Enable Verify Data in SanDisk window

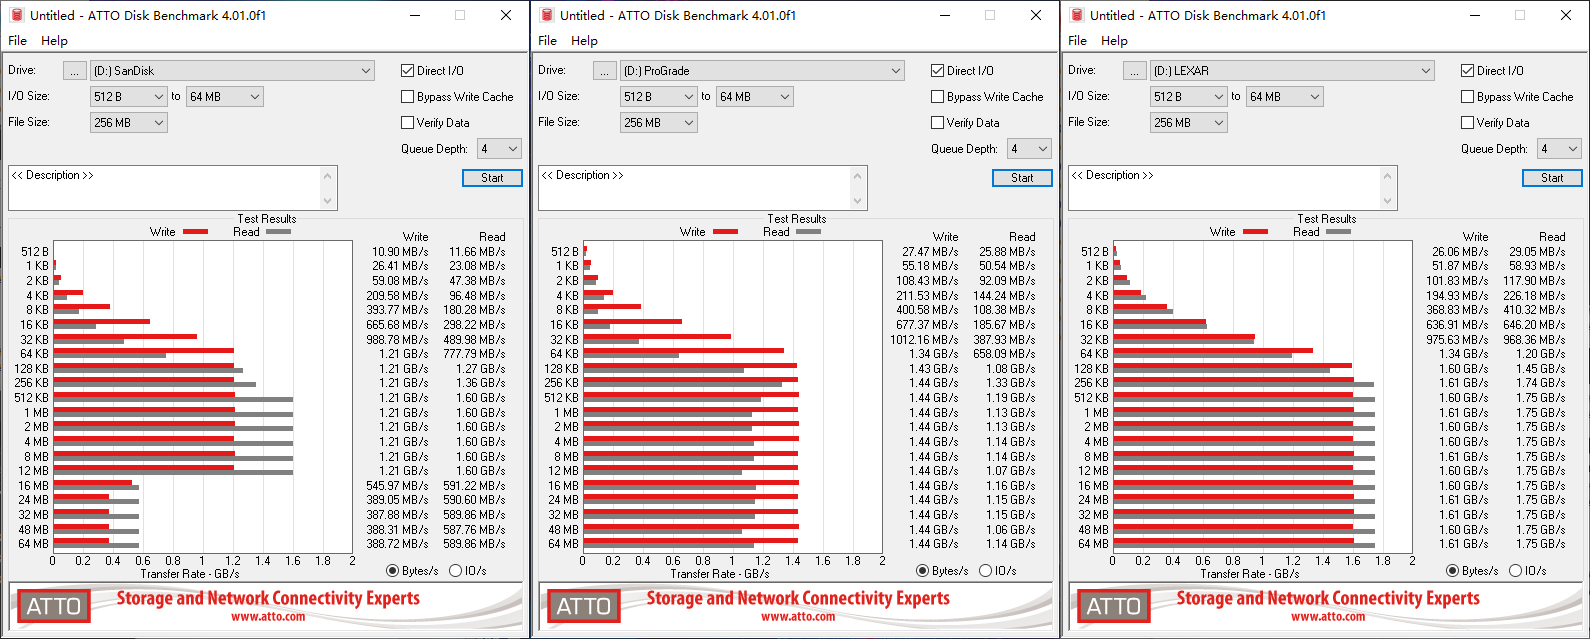(408, 123)
